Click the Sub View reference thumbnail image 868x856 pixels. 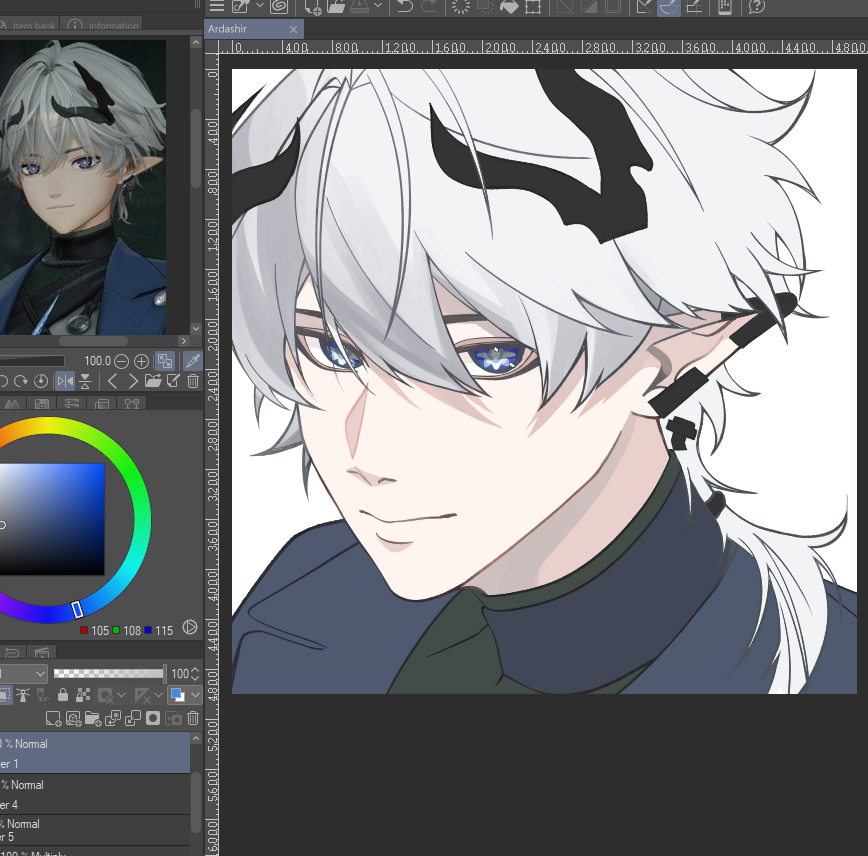83,186
